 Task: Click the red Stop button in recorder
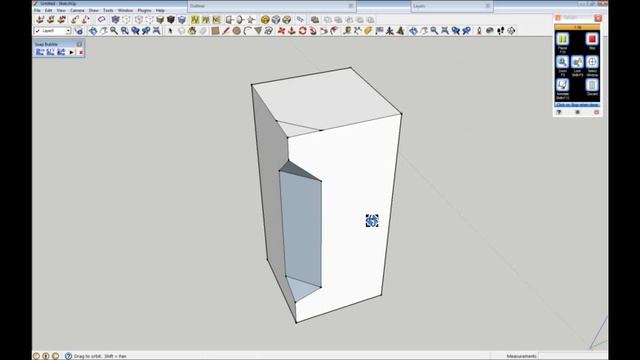click(x=592, y=39)
